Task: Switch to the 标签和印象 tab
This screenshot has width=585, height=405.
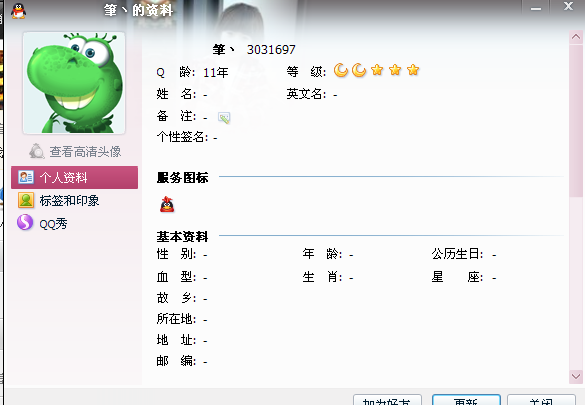Action: [x=69, y=201]
